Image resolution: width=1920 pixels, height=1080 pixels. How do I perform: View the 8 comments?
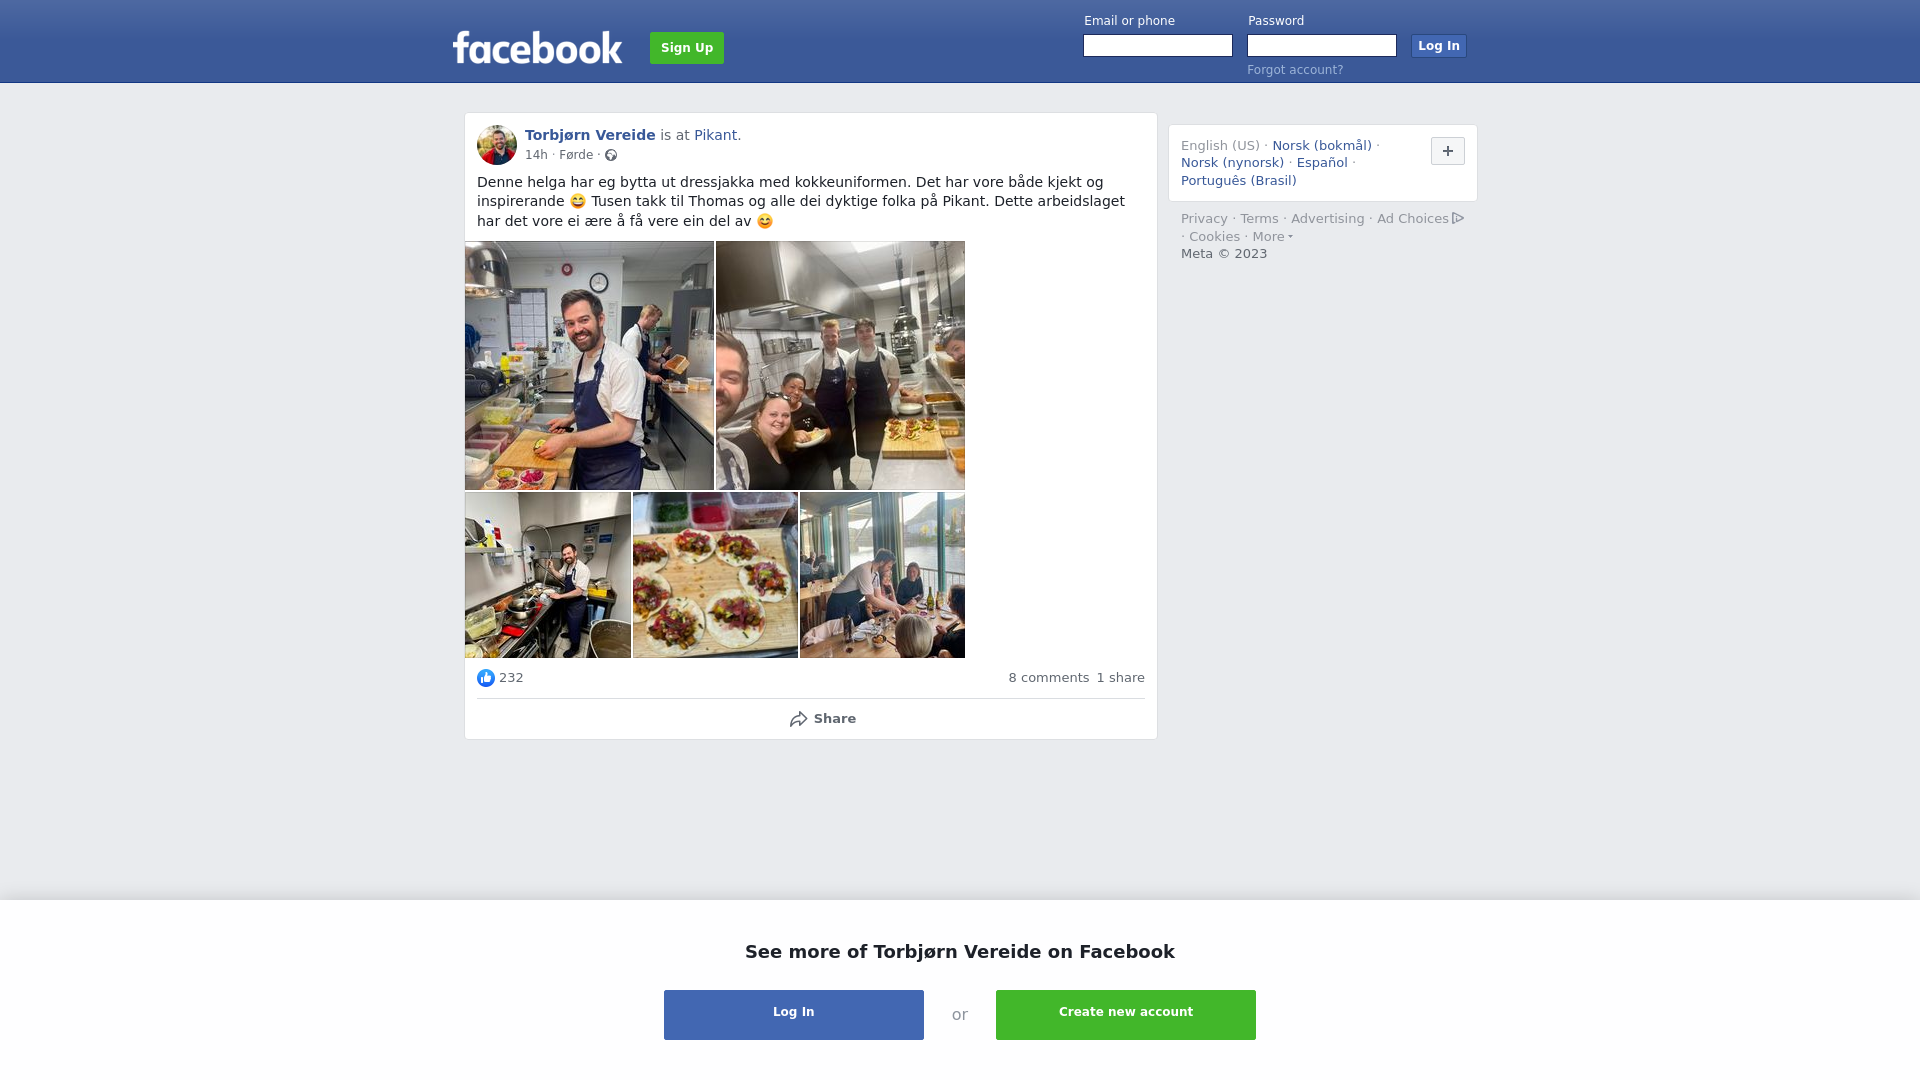[1049, 678]
